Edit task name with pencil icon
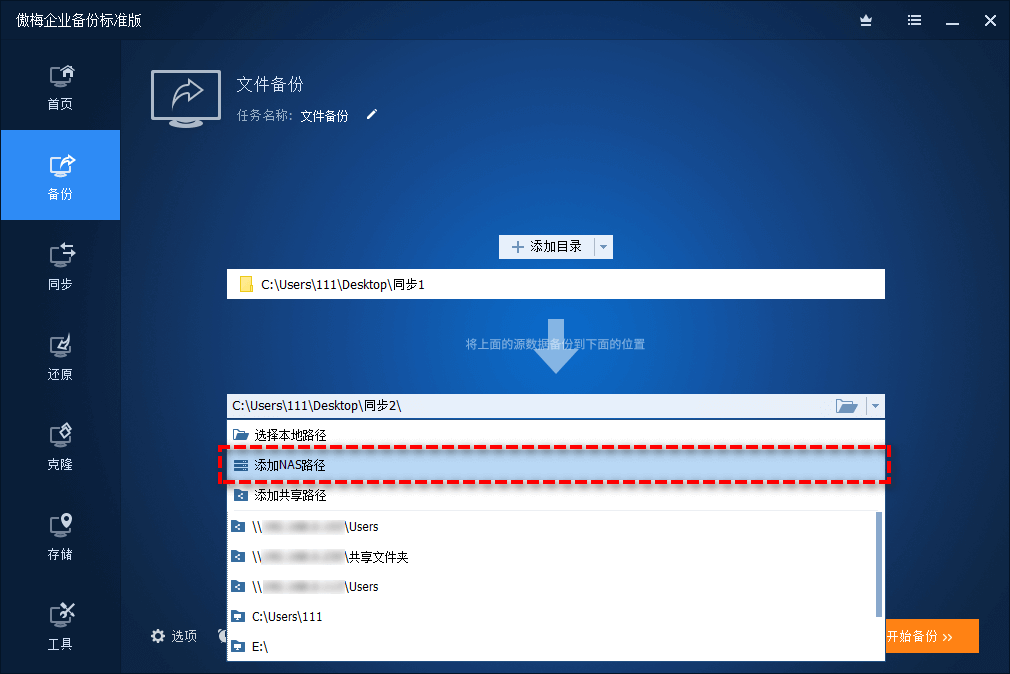 [372, 115]
